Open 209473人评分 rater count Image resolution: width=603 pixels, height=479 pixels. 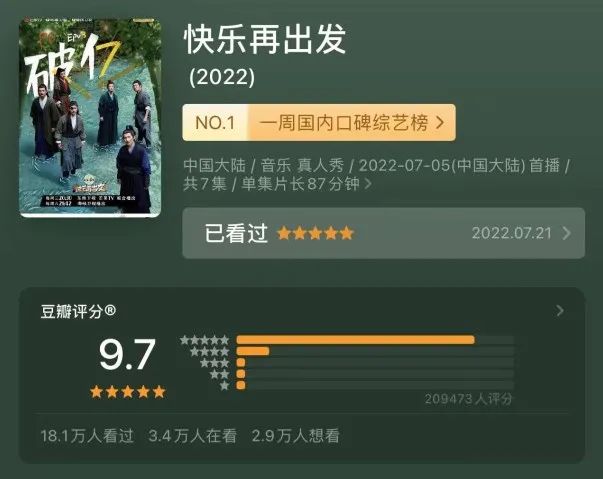pos(469,399)
